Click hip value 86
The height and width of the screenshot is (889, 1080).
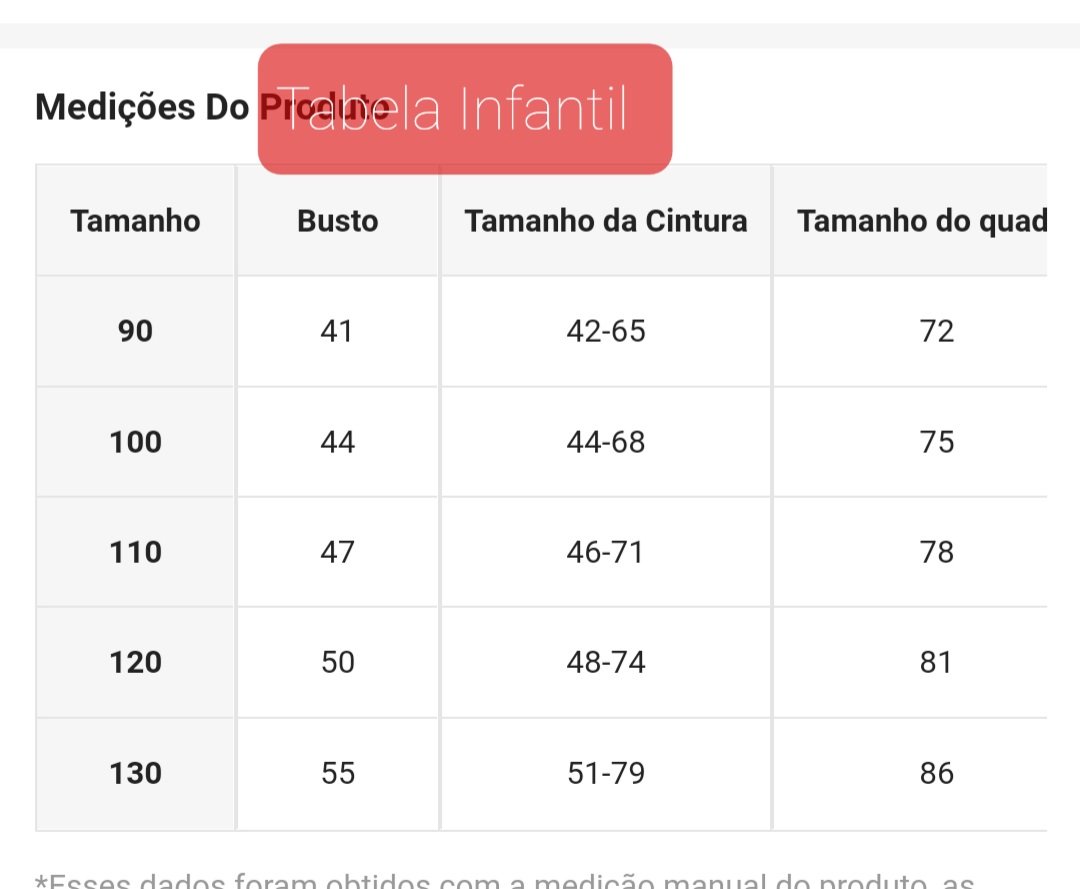coord(937,773)
